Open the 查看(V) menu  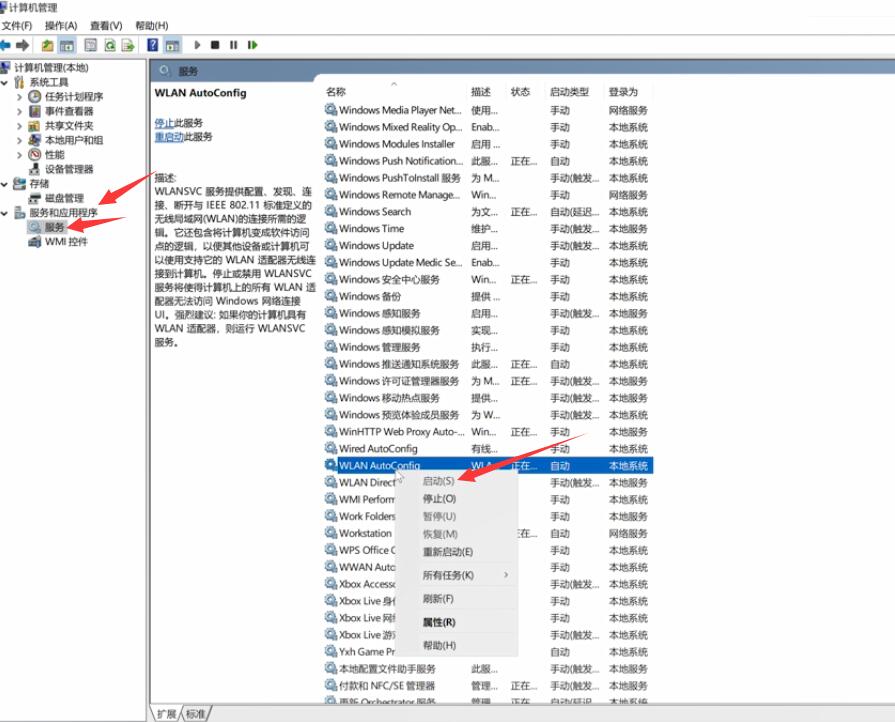click(106, 26)
